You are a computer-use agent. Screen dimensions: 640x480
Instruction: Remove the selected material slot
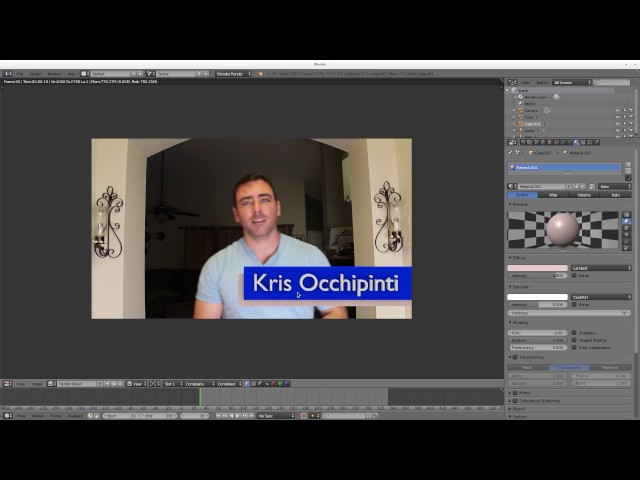[628, 171]
